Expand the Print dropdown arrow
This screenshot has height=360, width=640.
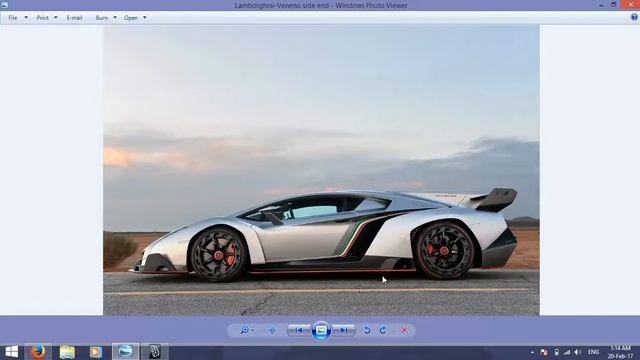pos(56,18)
